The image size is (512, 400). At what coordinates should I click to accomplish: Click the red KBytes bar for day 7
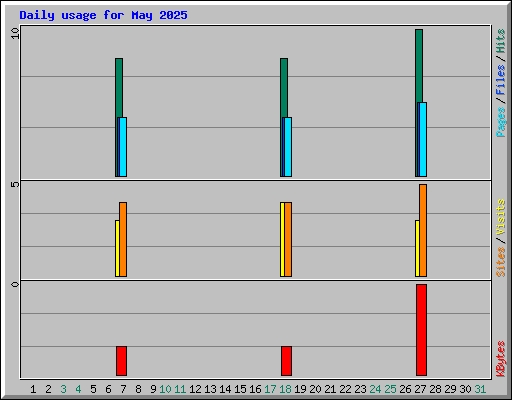click(x=121, y=361)
